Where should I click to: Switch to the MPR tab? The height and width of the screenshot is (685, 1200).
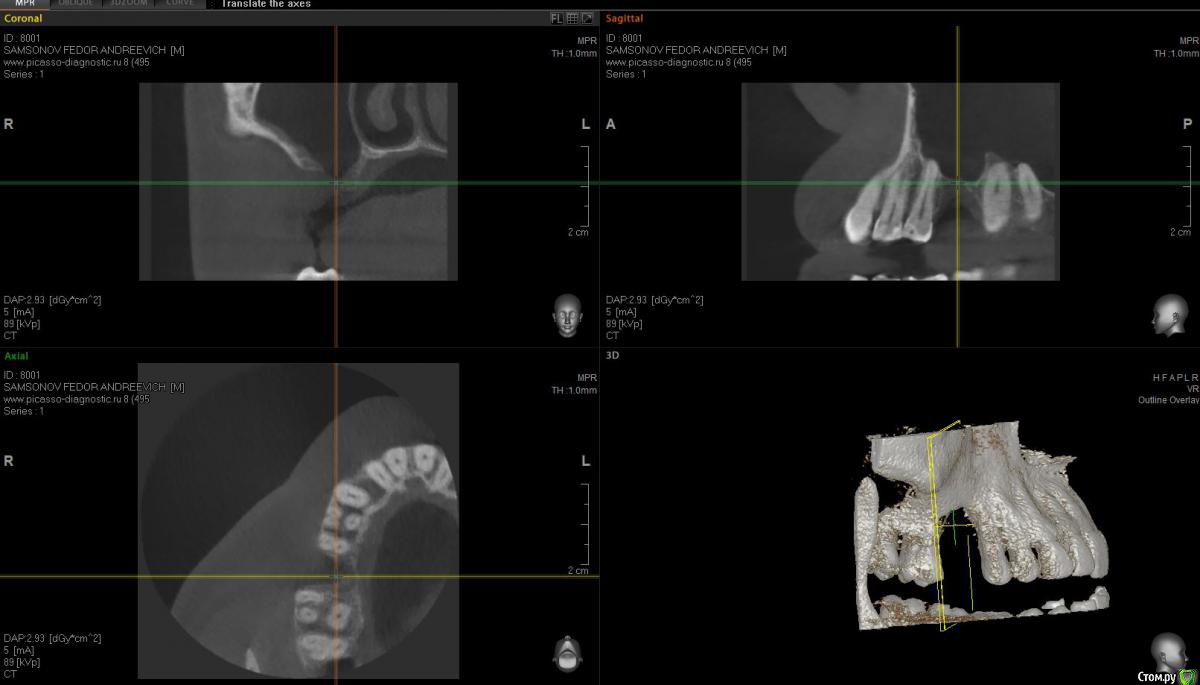click(25, 4)
